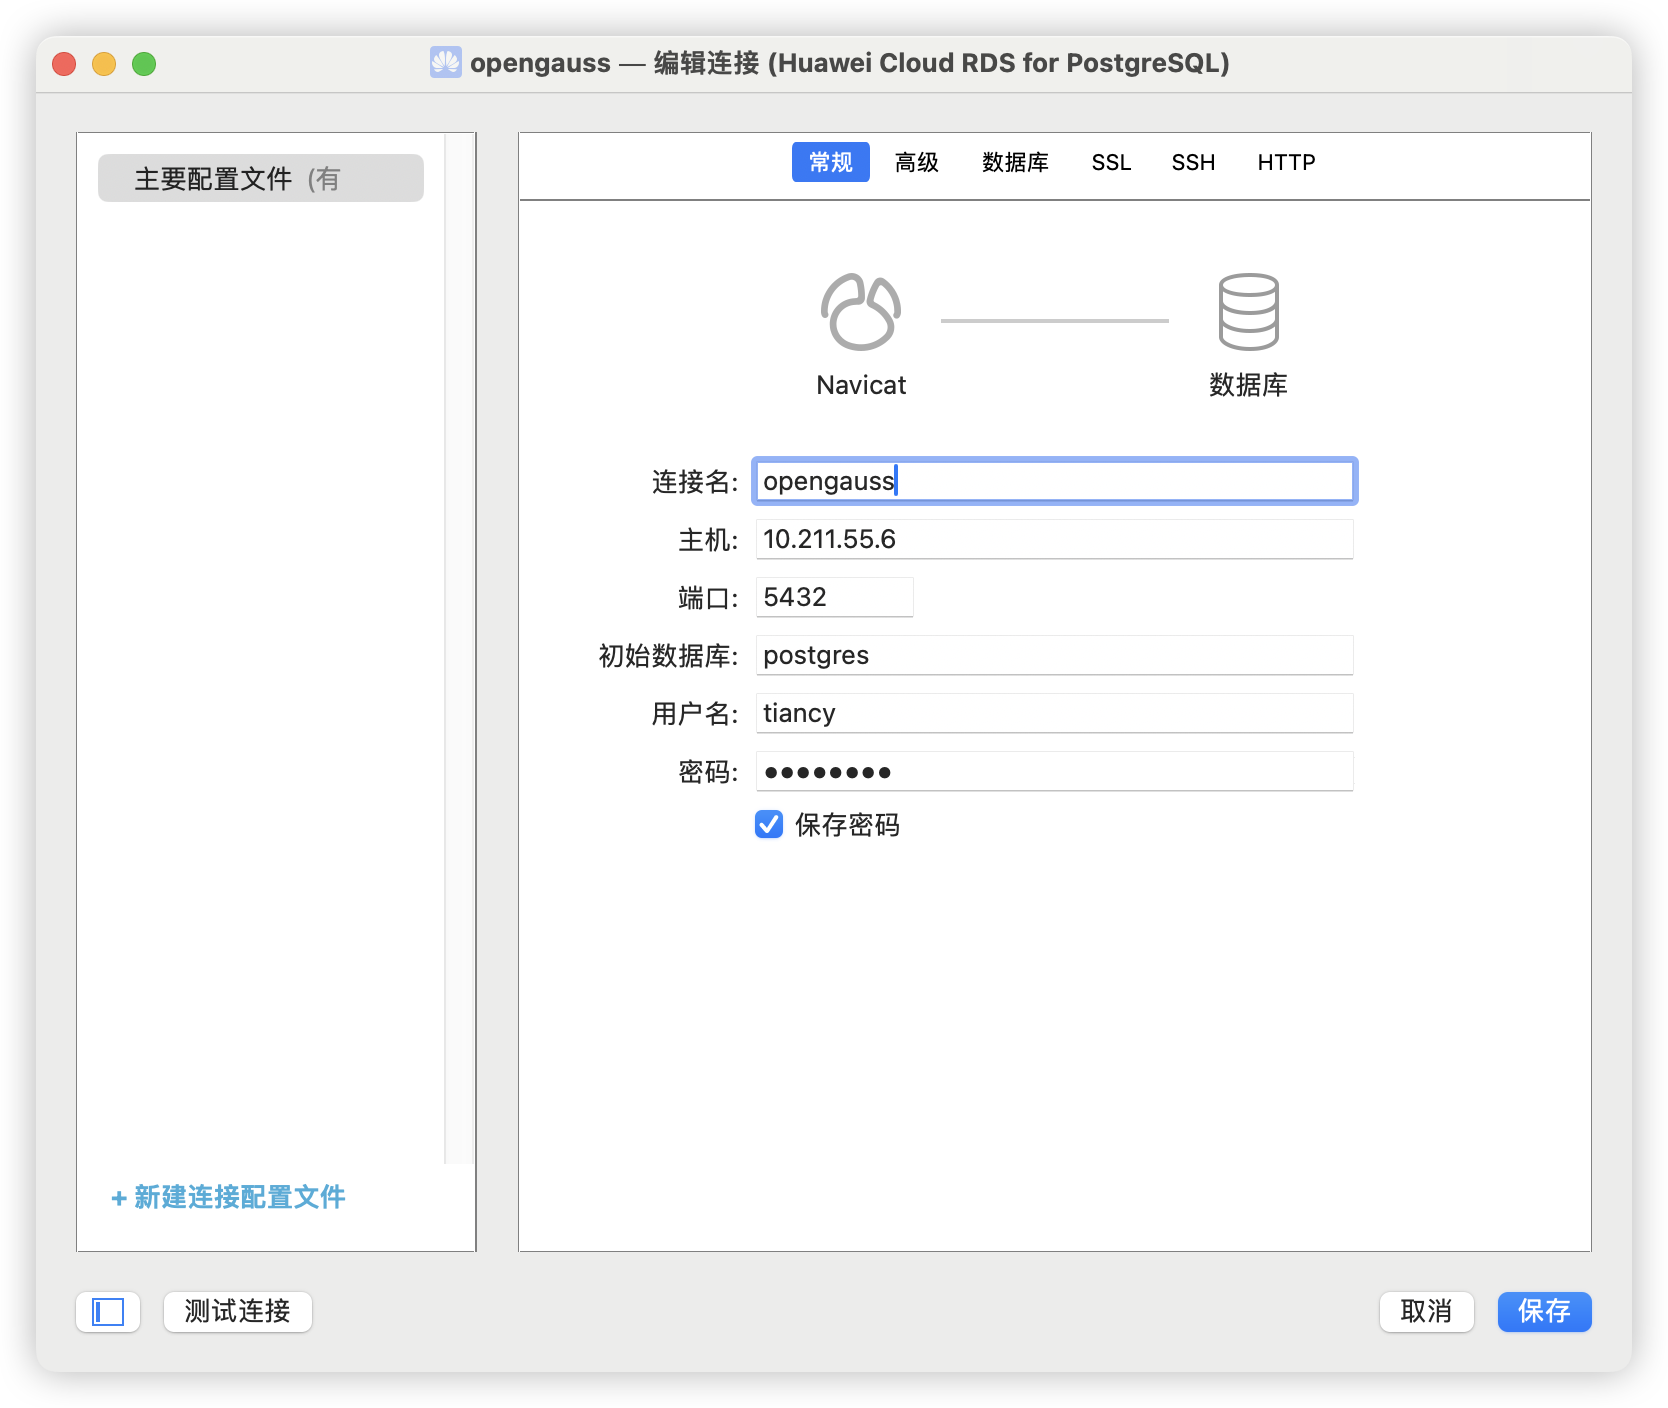Click the profile list vertical scrollbar

point(459,648)
